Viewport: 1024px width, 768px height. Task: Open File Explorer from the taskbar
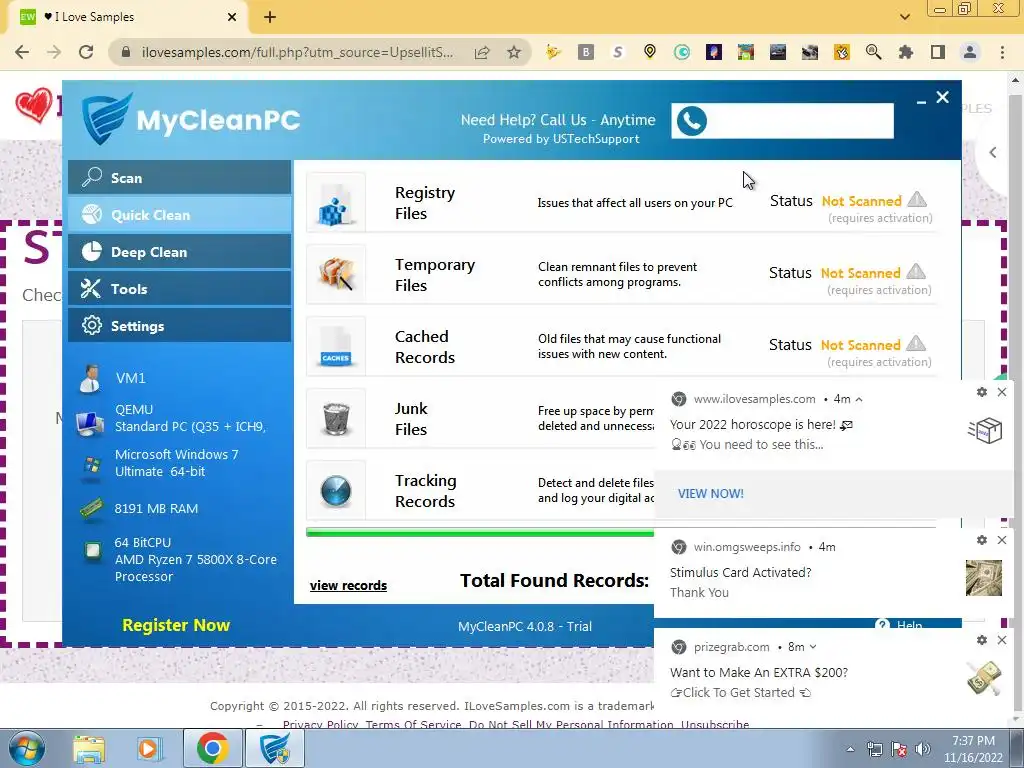(89, 748)
